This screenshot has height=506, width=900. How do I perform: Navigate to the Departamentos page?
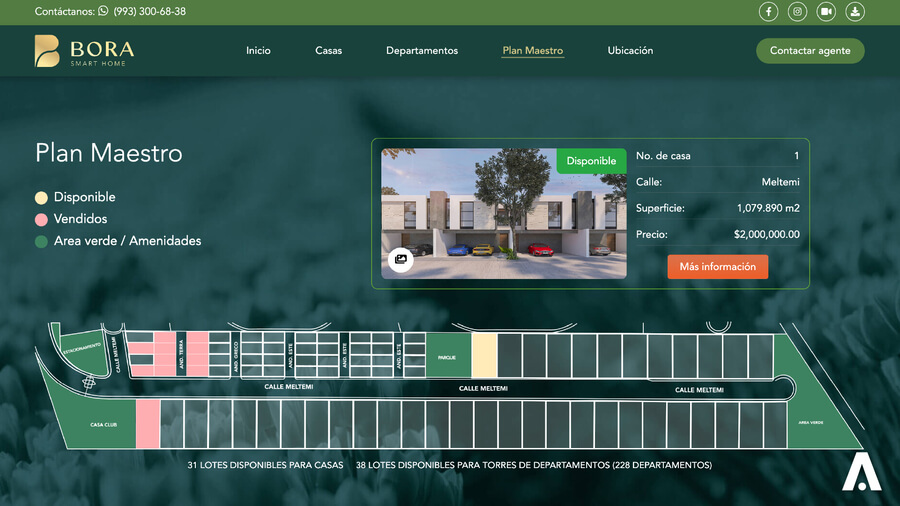pyautogui.click(x=422, y=51)
